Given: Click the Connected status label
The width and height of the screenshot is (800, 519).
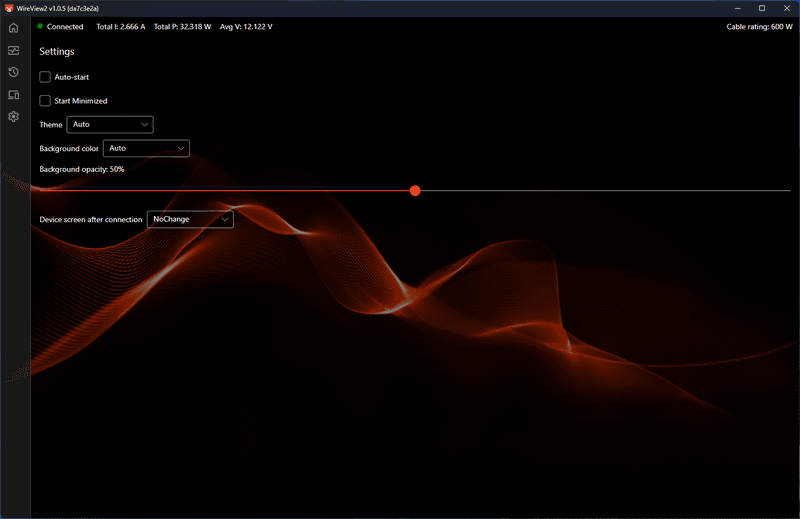Looking at the screenshot, I should pos(65,27).
